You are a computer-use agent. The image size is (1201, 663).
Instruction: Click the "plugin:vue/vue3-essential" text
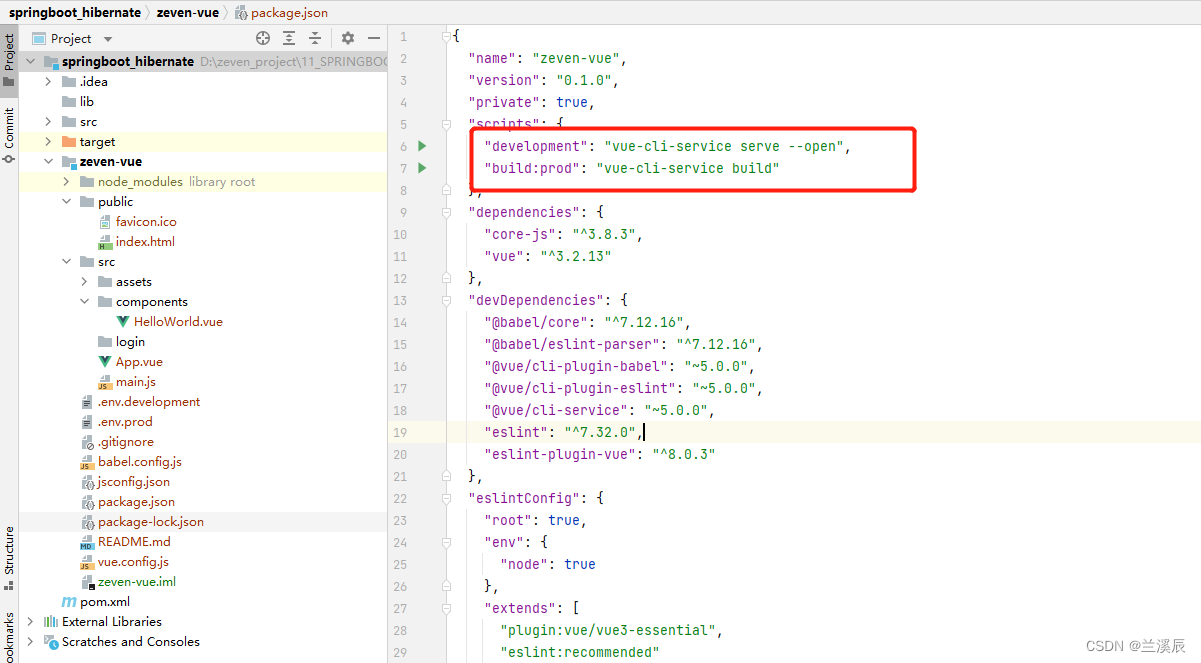pyautogui.click(x=610, y=630)
